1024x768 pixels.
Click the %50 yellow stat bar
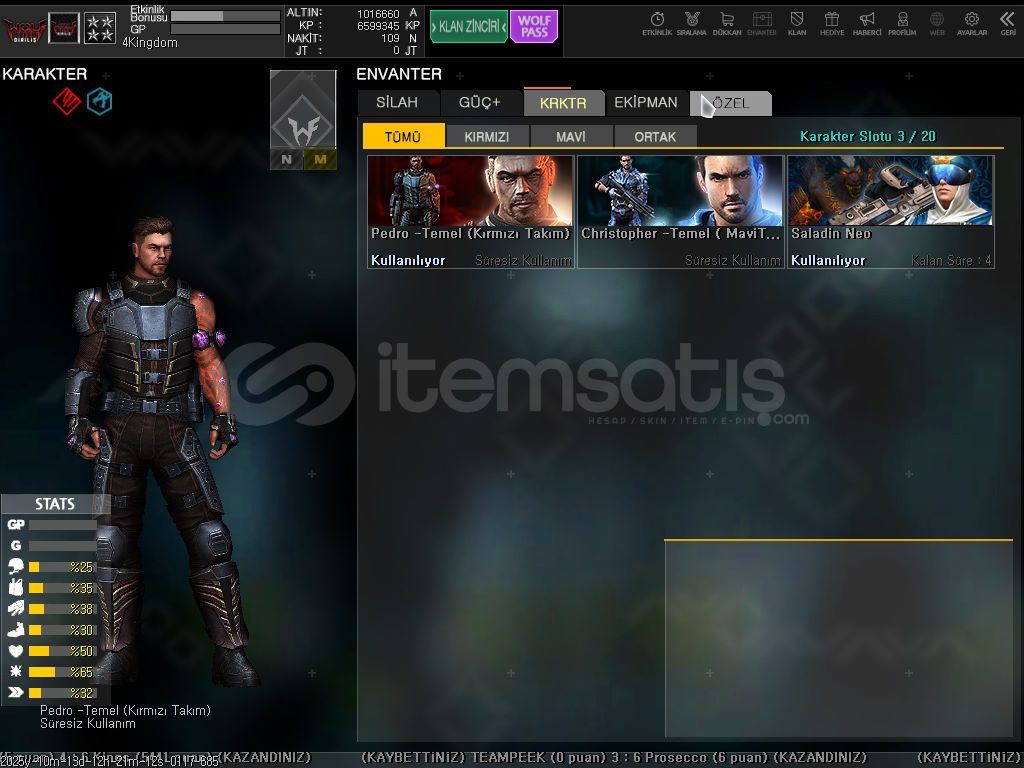(x=62, y=650)
